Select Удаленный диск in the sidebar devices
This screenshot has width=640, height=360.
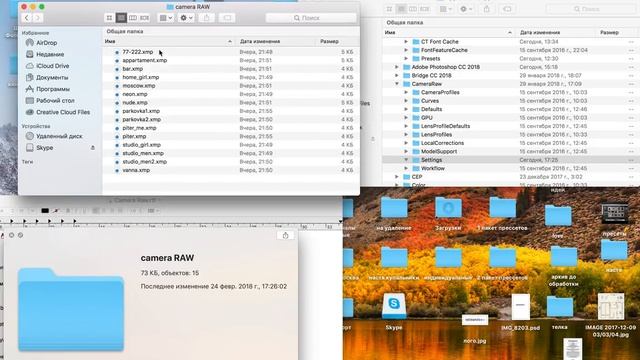[59, 136]
